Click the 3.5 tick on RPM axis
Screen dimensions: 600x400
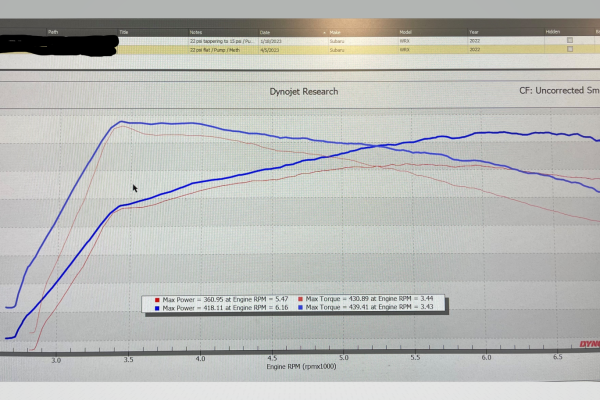(129, 359)
